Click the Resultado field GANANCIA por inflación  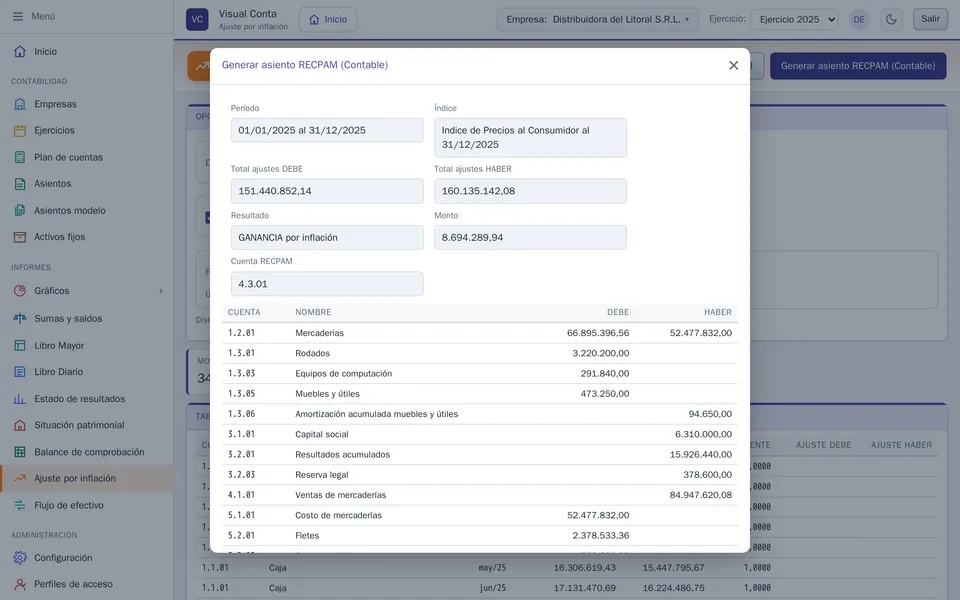[x=327, y=238]
